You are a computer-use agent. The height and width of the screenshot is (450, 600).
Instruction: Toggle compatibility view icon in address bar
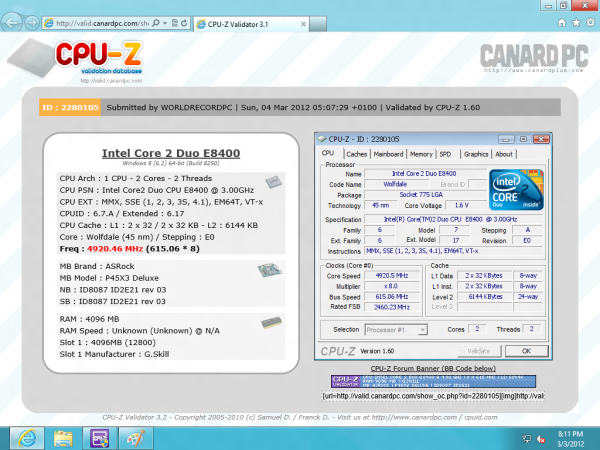coord(174,23)
